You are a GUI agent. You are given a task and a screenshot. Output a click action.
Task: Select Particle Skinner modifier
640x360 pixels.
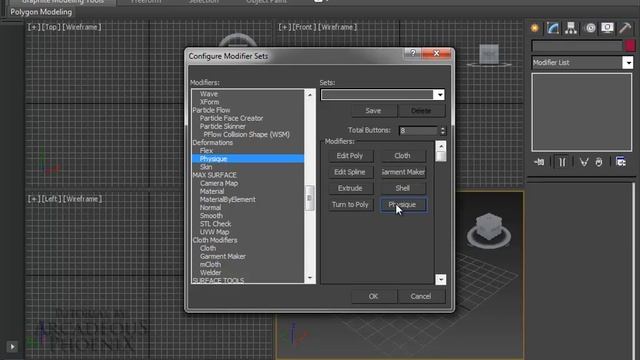(x=223, y=127)
